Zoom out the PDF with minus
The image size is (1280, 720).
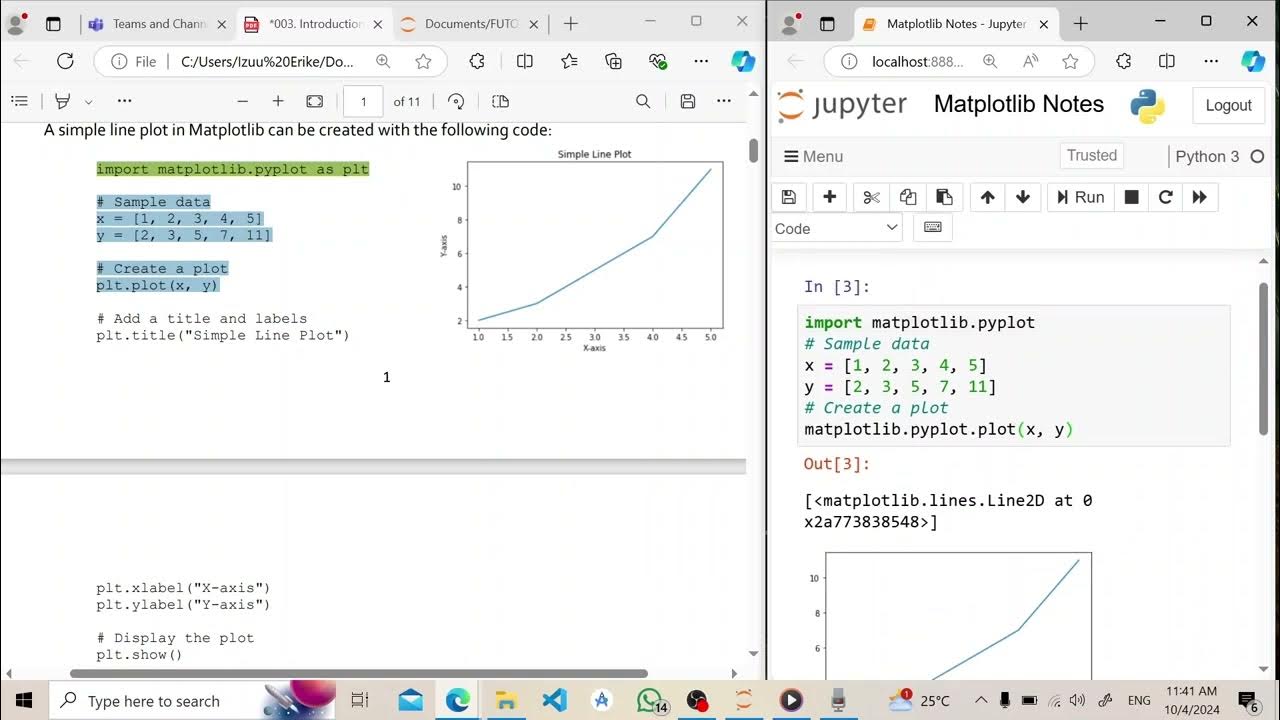[x=242, y=101]
